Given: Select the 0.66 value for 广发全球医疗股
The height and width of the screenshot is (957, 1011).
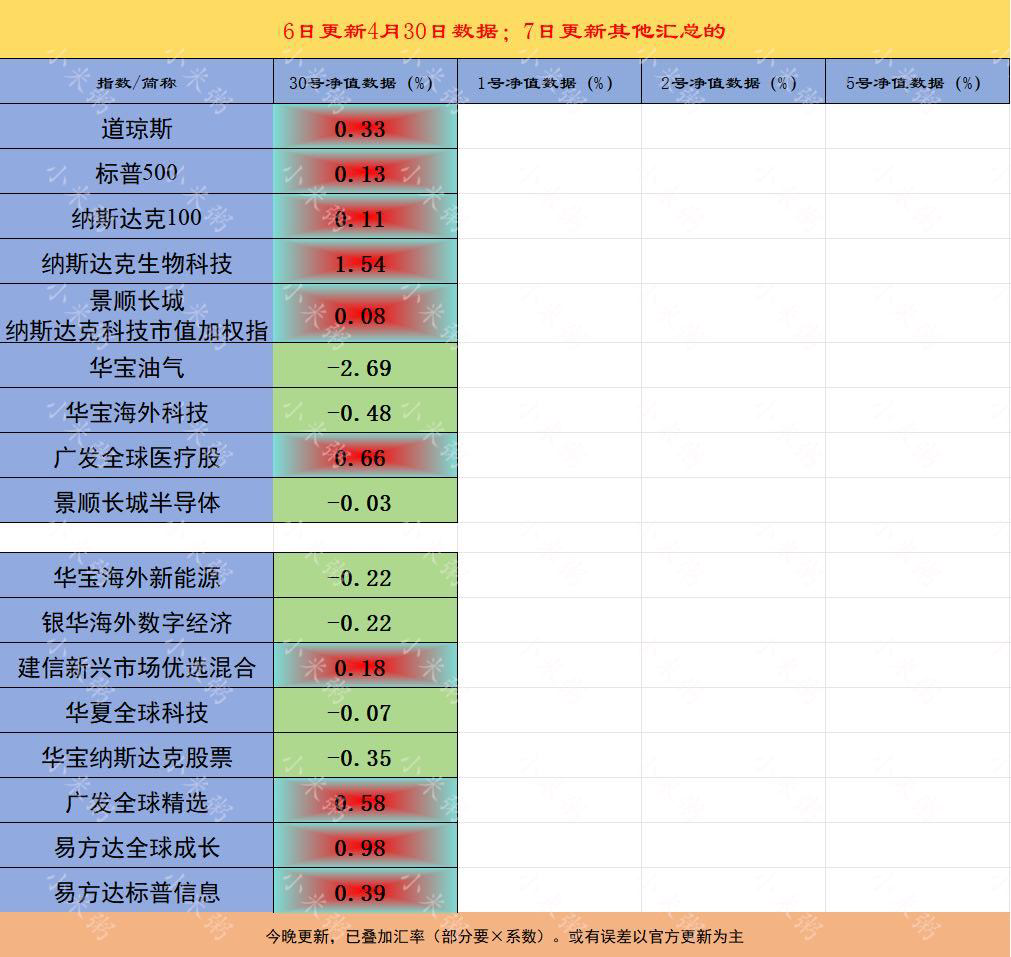Looking at the screenshot, I should pyautogui.click(x=366, y=457).
